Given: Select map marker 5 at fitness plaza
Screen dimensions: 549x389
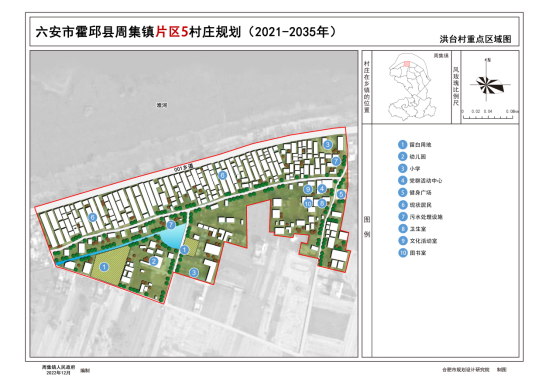Looking at the screenshot, I should [x=341, y=194].
